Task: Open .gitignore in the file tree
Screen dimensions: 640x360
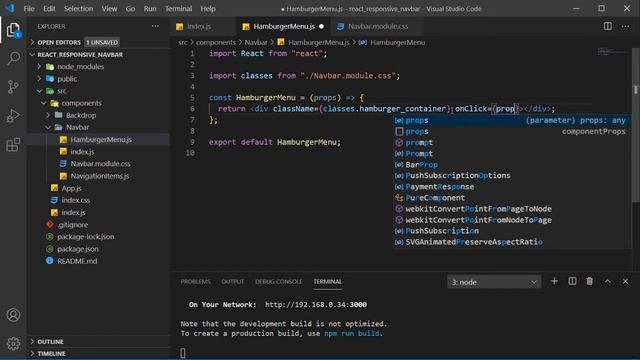Action: 98,224
